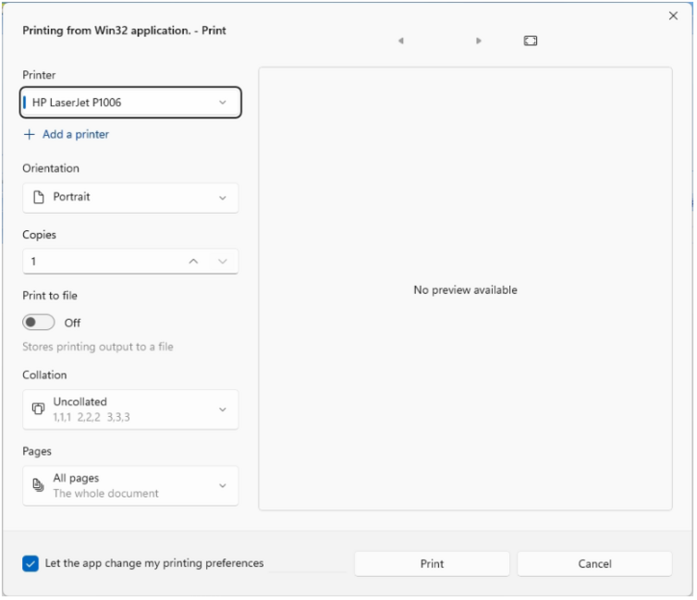Viewport: 697px width, 600px height.
Task: Increase copies with the up arrow
Action: [193, 262]
